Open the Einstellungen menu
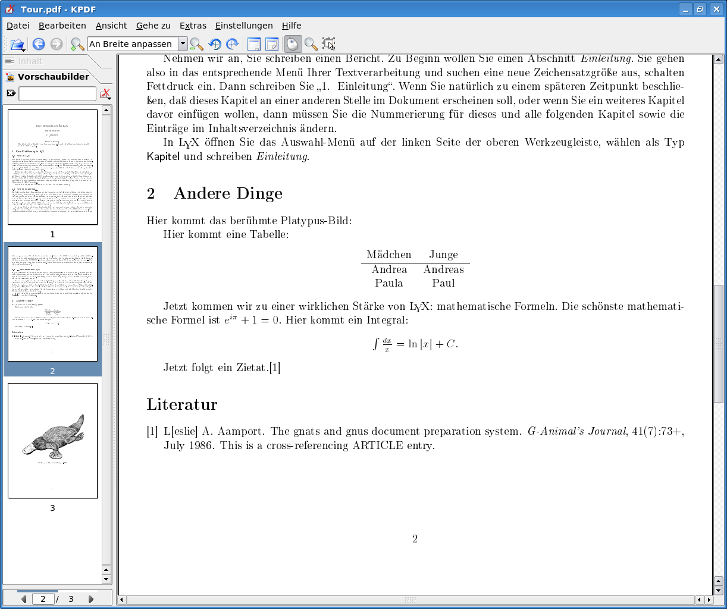 coord(244,26)
